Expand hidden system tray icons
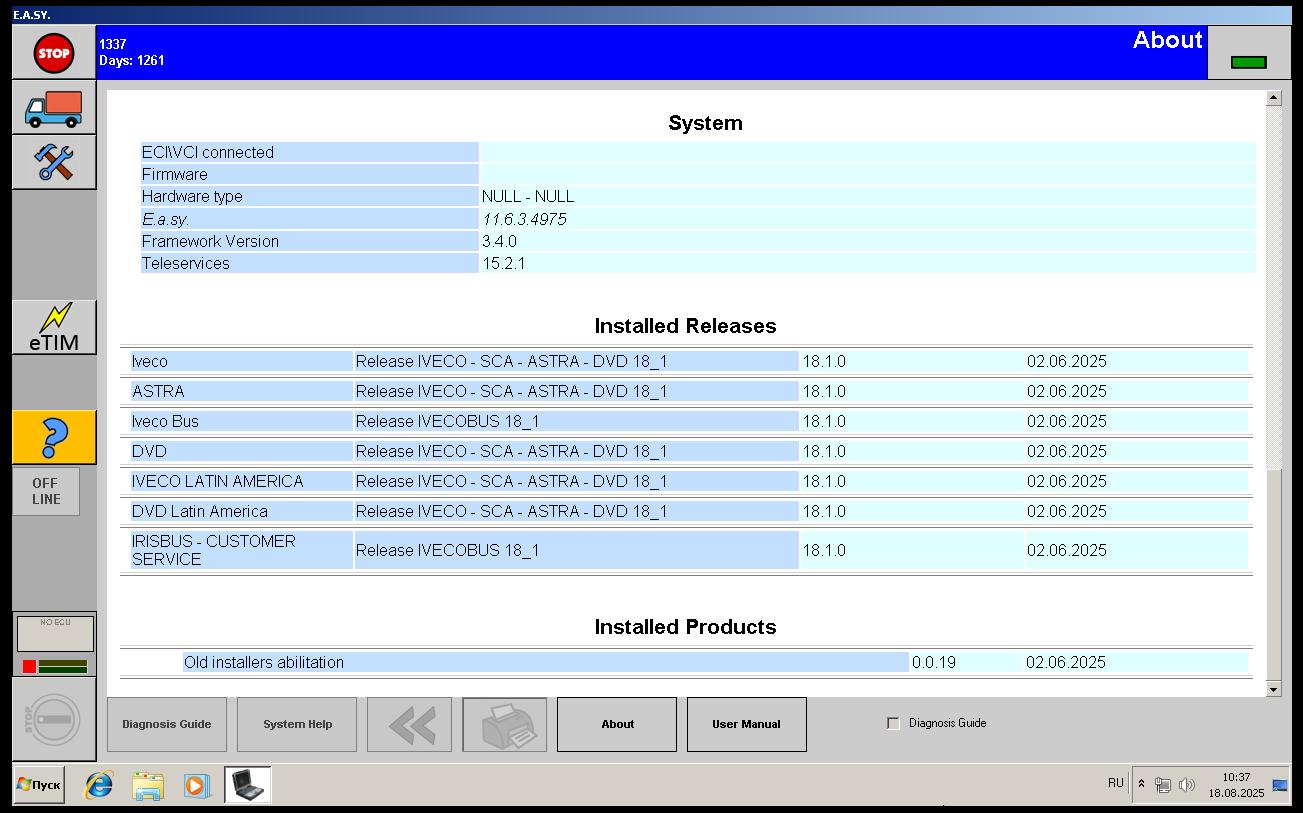Image resolution: width=1303 pixels, height=813 pixels. point(1141,784)
